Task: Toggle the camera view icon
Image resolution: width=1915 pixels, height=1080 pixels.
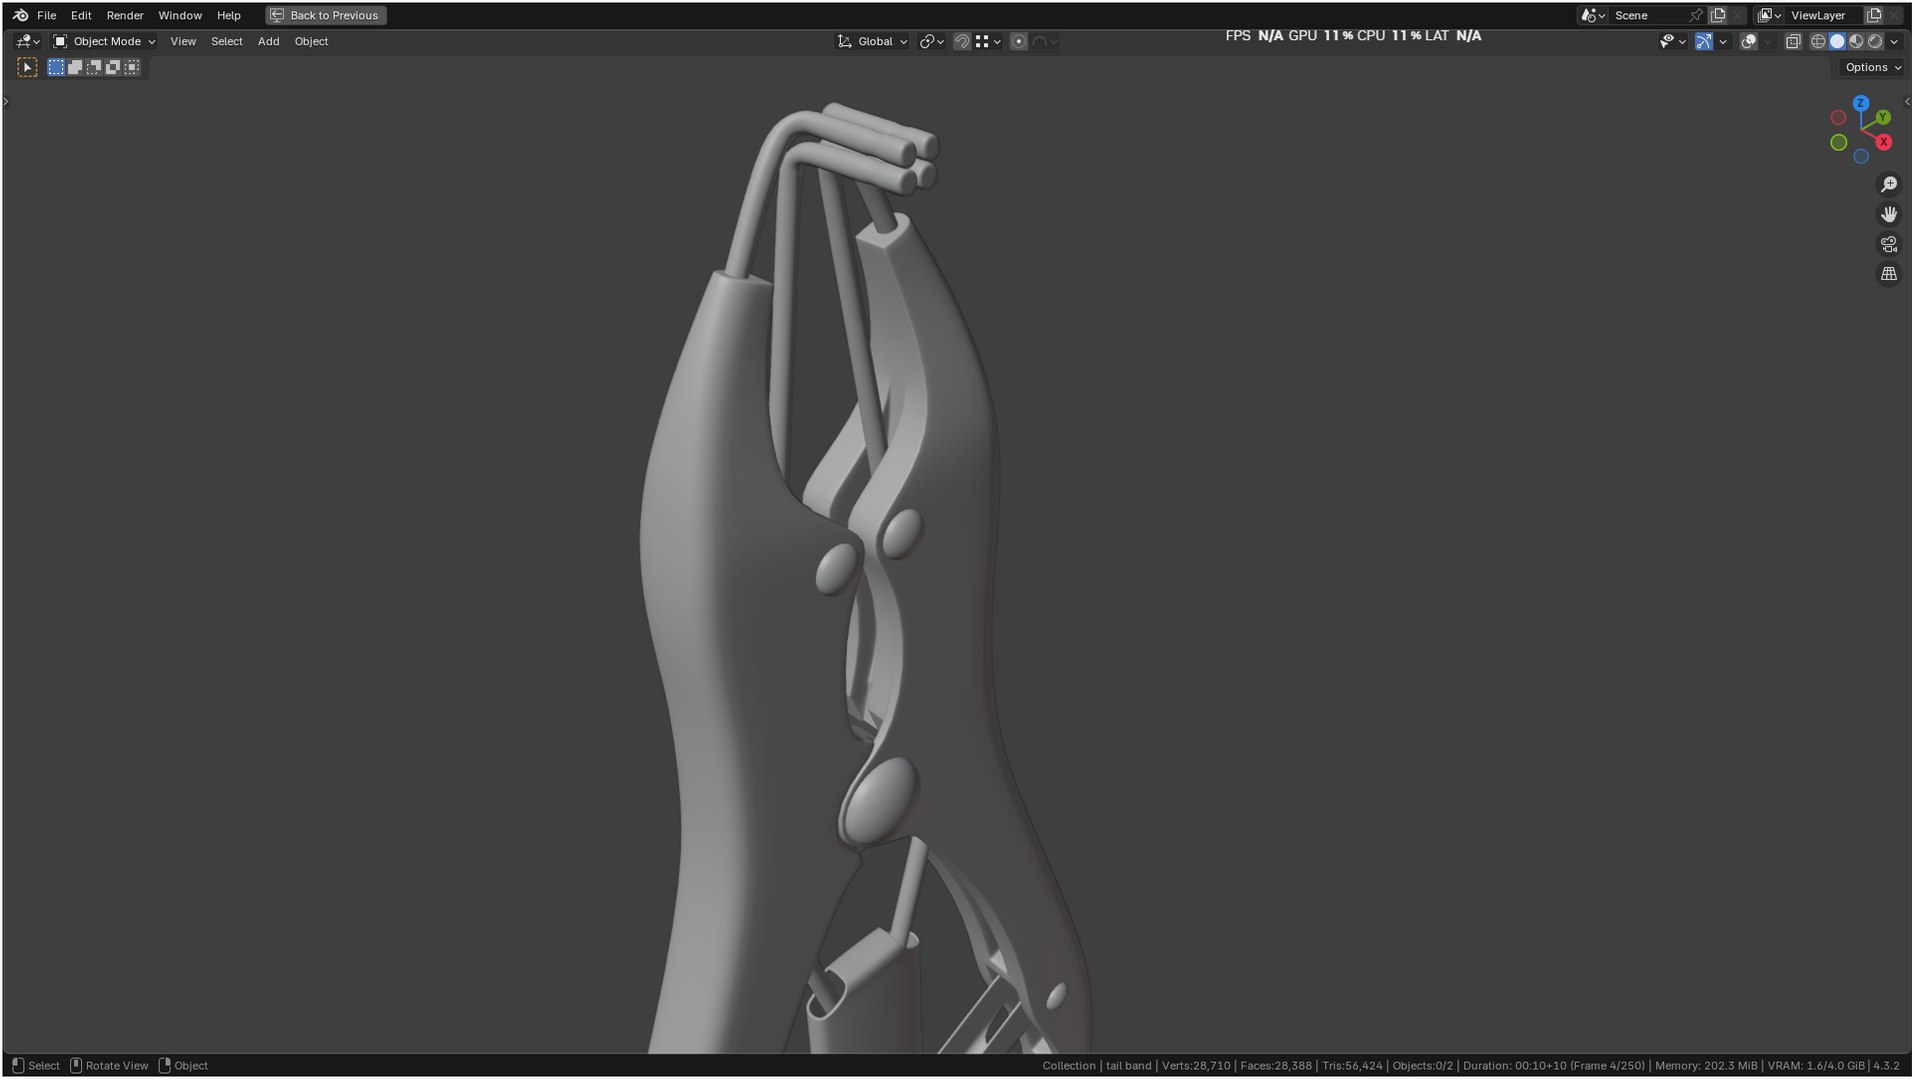Action: [1888, 244]
